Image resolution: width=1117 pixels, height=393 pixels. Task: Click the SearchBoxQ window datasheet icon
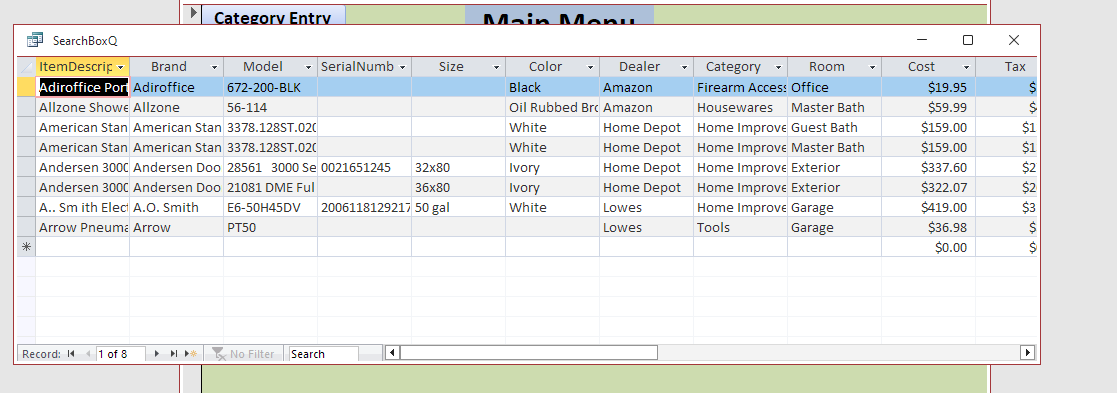pyautogui.click(x=34, y=41)
